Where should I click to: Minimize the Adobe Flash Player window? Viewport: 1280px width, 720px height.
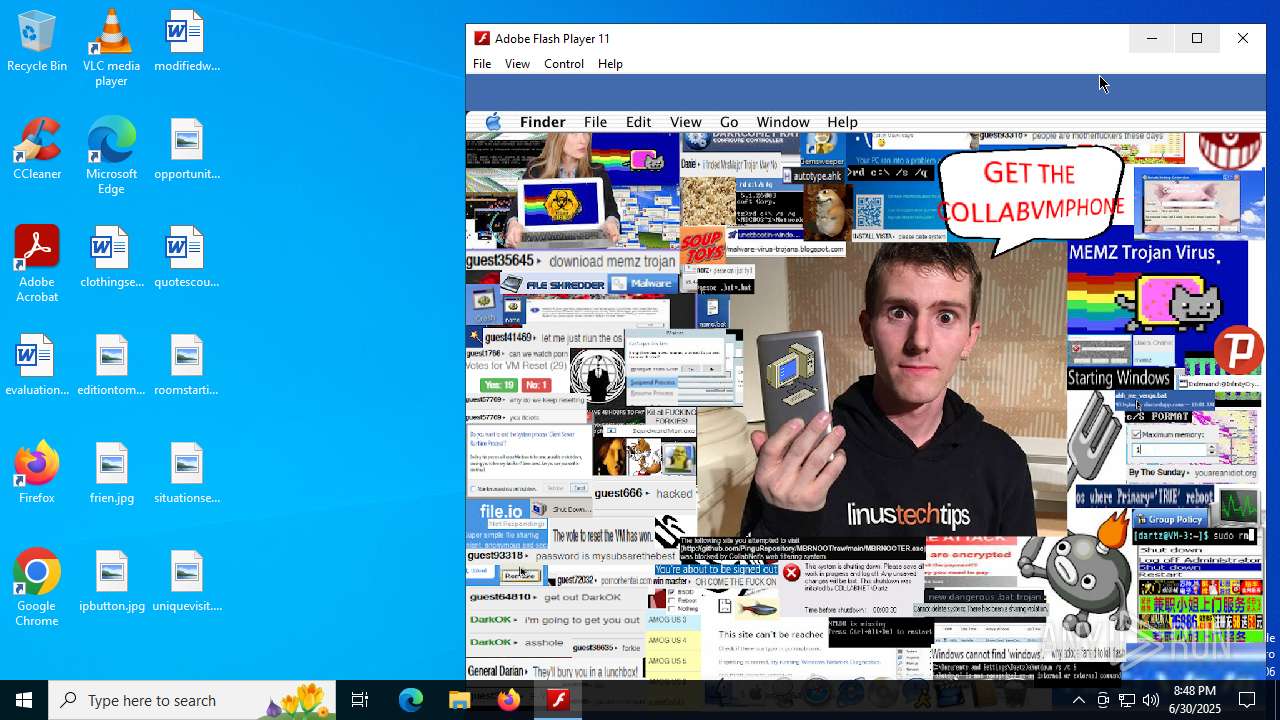pyautogui.click(x=1152, y=38)
